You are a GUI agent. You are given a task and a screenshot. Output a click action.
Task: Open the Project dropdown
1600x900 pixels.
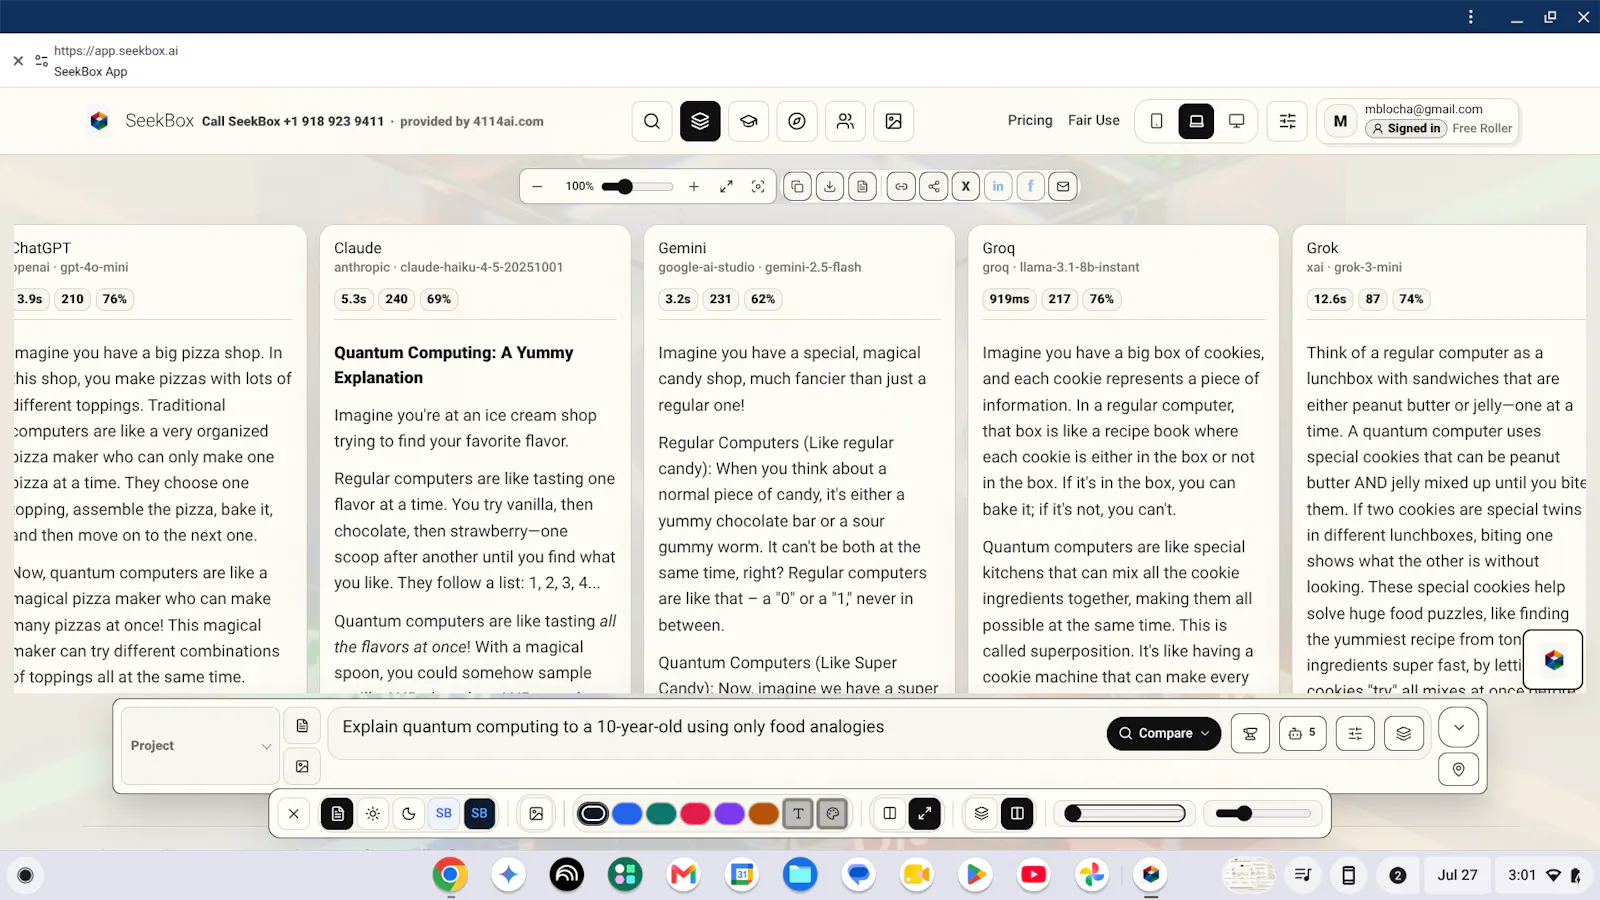coord(200,746)
